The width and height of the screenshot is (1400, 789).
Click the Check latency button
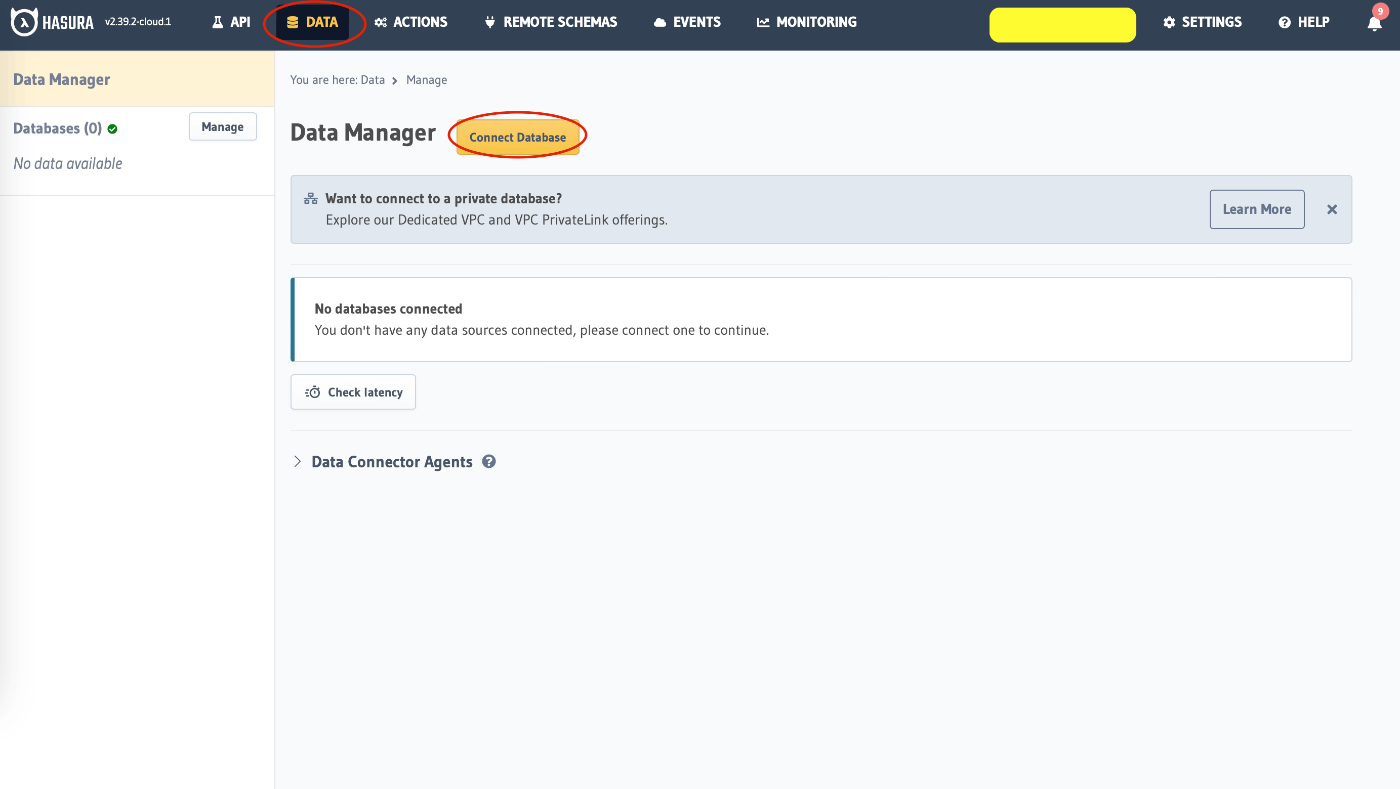[353, 392]
